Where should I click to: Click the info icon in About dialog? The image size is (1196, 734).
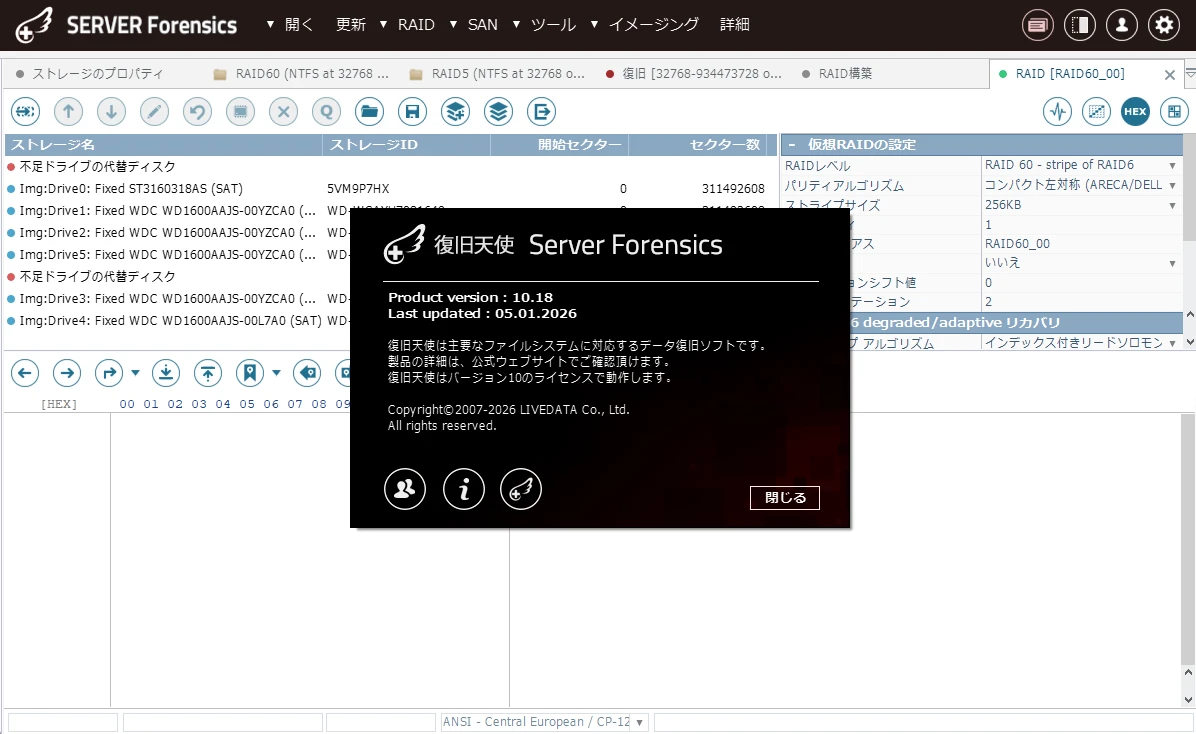[464, 488]
